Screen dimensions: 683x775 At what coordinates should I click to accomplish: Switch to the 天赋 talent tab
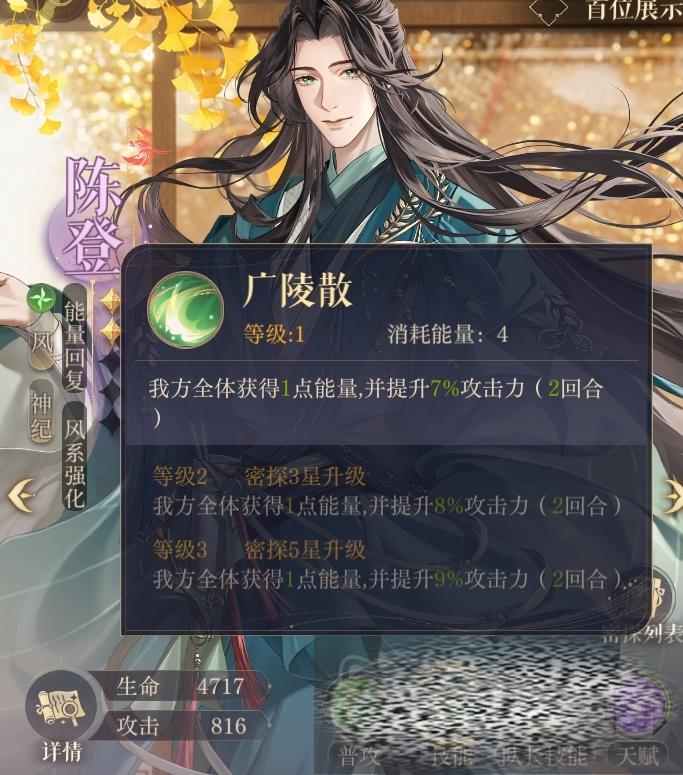(x=639, y=756)
